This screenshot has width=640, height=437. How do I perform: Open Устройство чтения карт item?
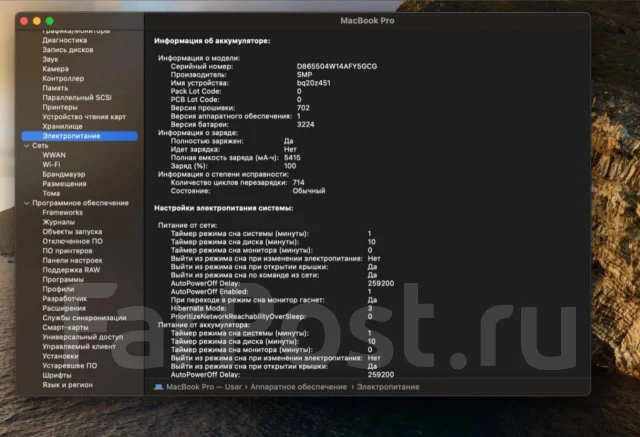(x=84, y=117)
